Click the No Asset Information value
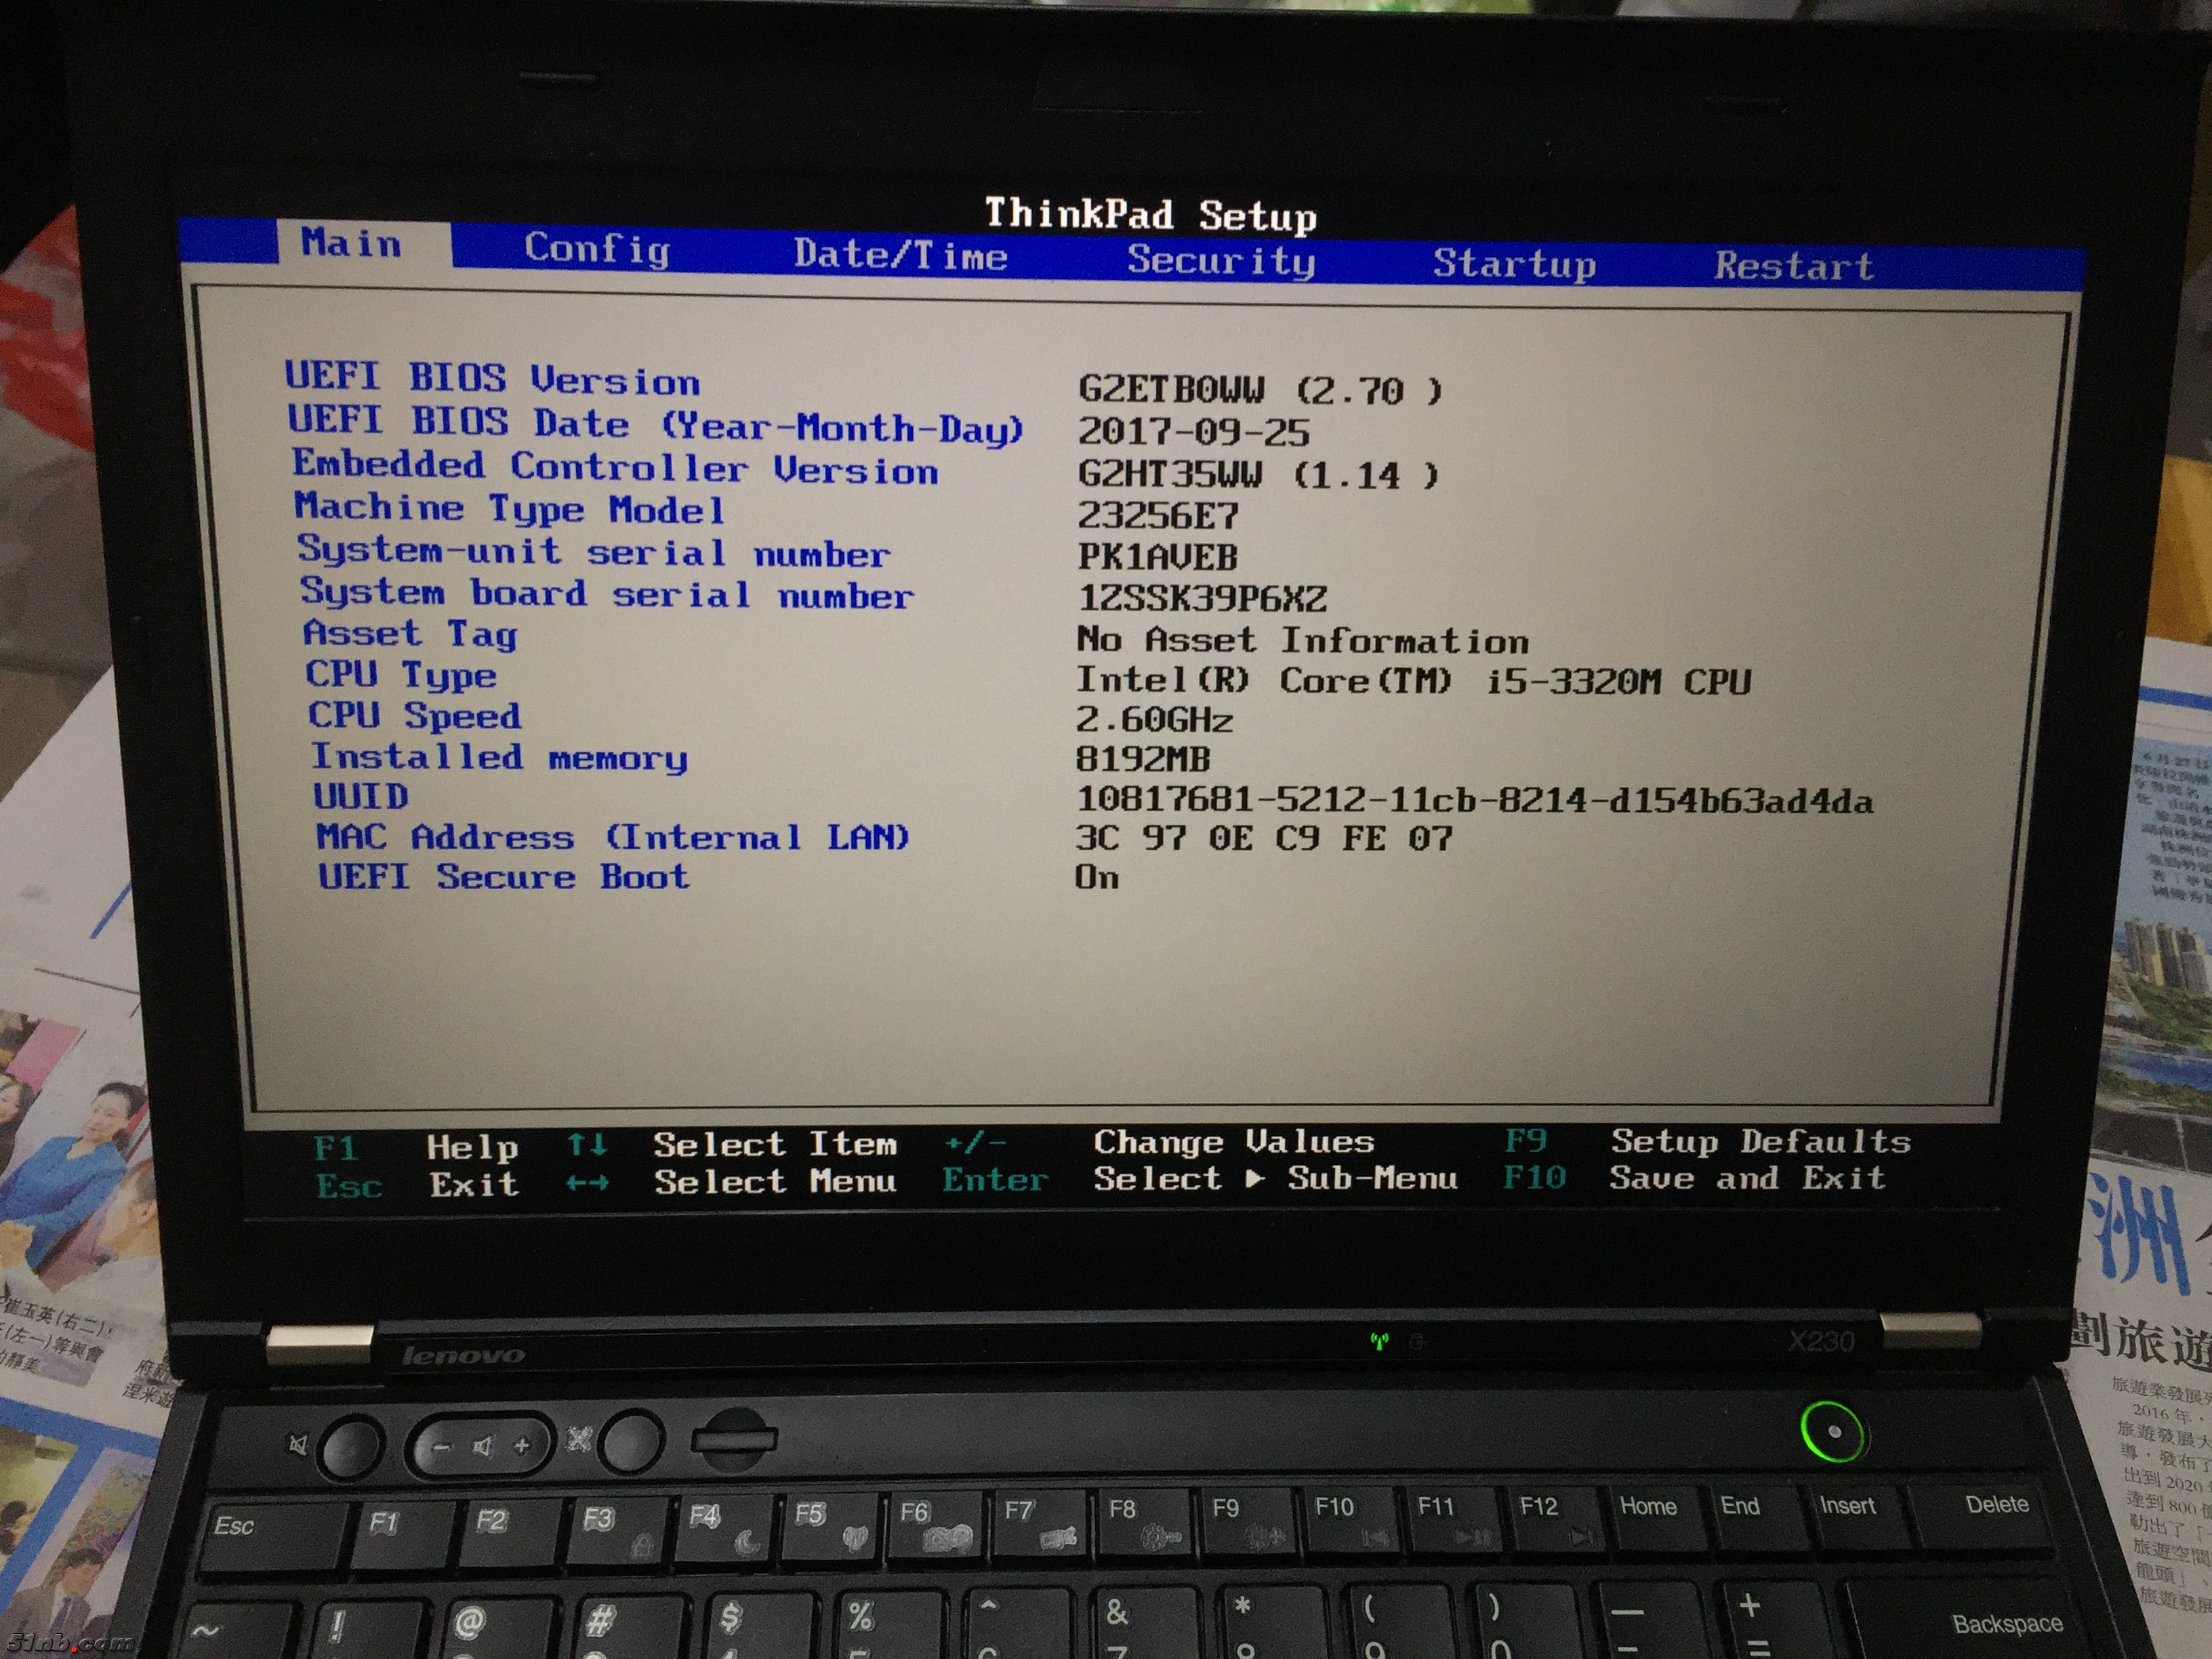Image resolution: width=2212 pixels, height=1659 pixels. point(1303,640)
